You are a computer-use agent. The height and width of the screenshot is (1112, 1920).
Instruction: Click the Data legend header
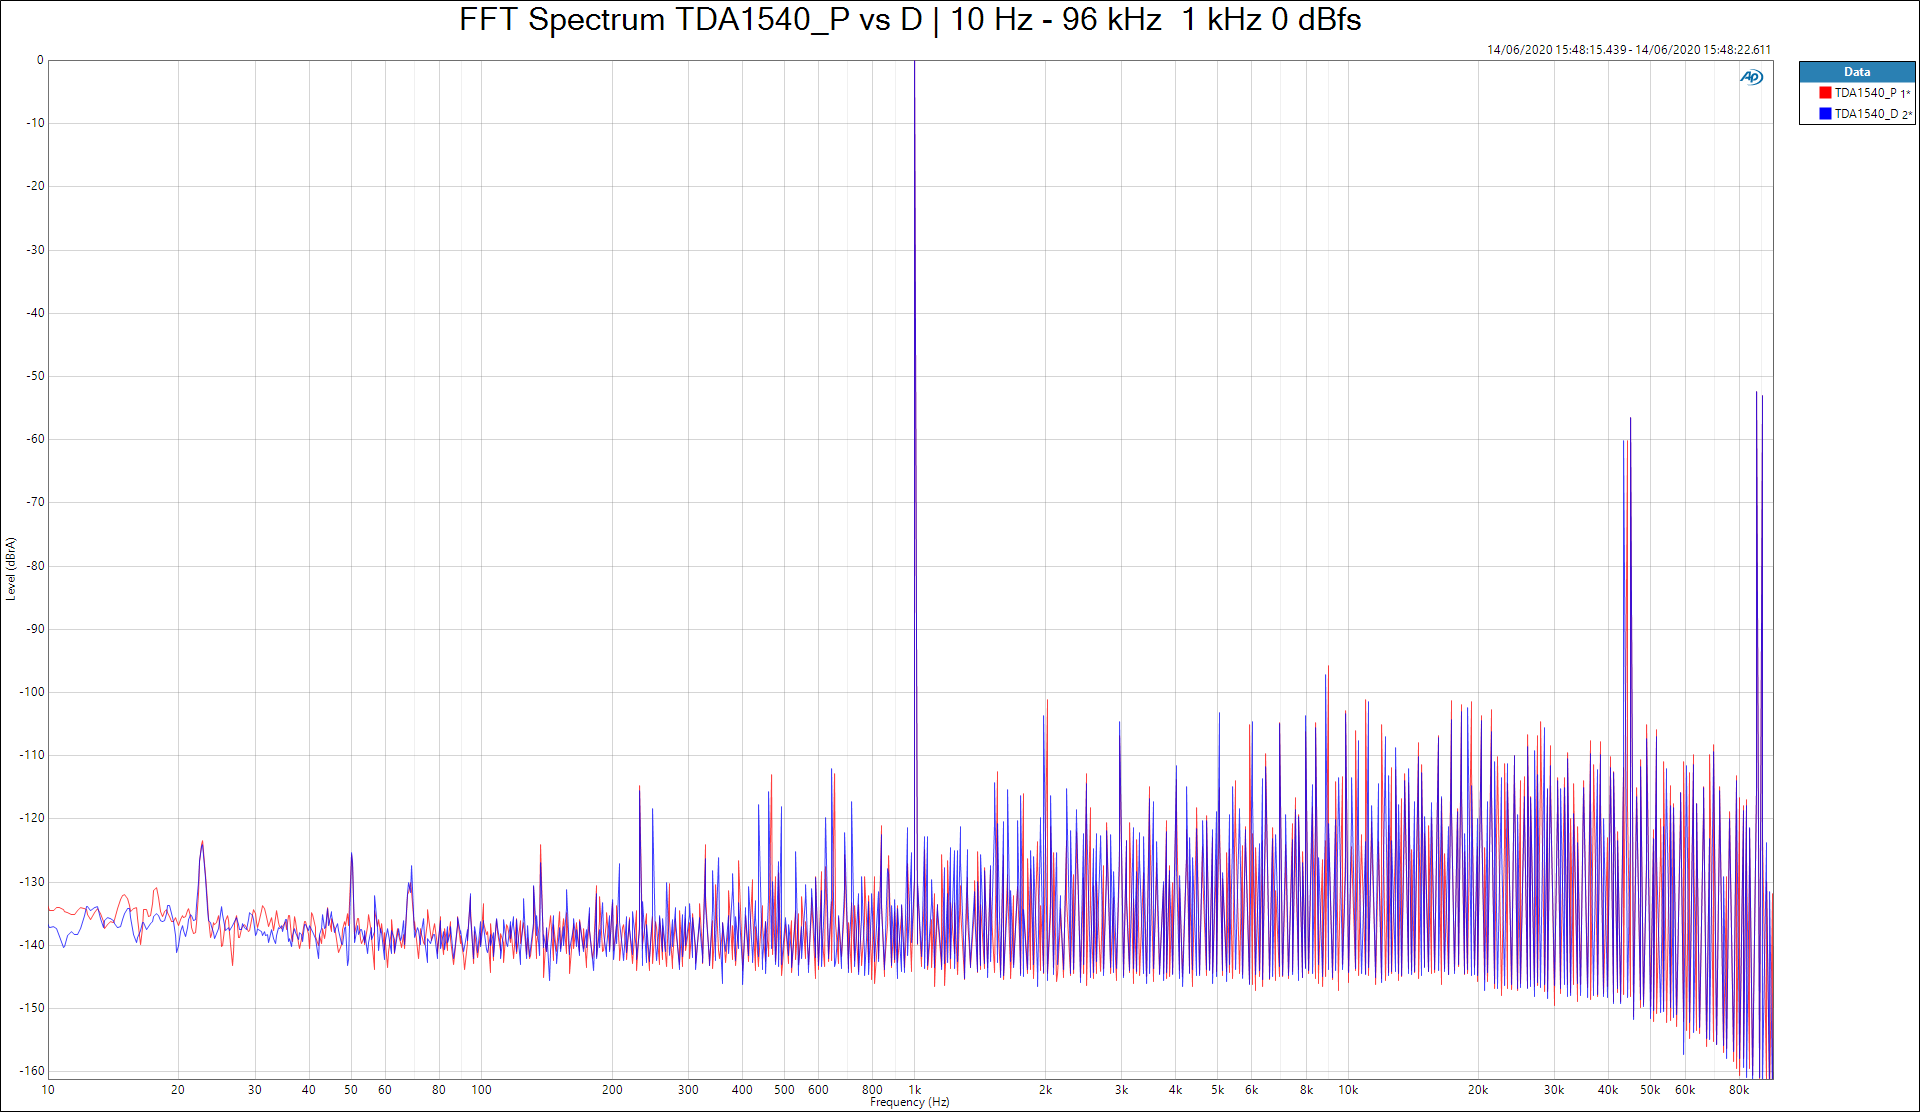1857,72
